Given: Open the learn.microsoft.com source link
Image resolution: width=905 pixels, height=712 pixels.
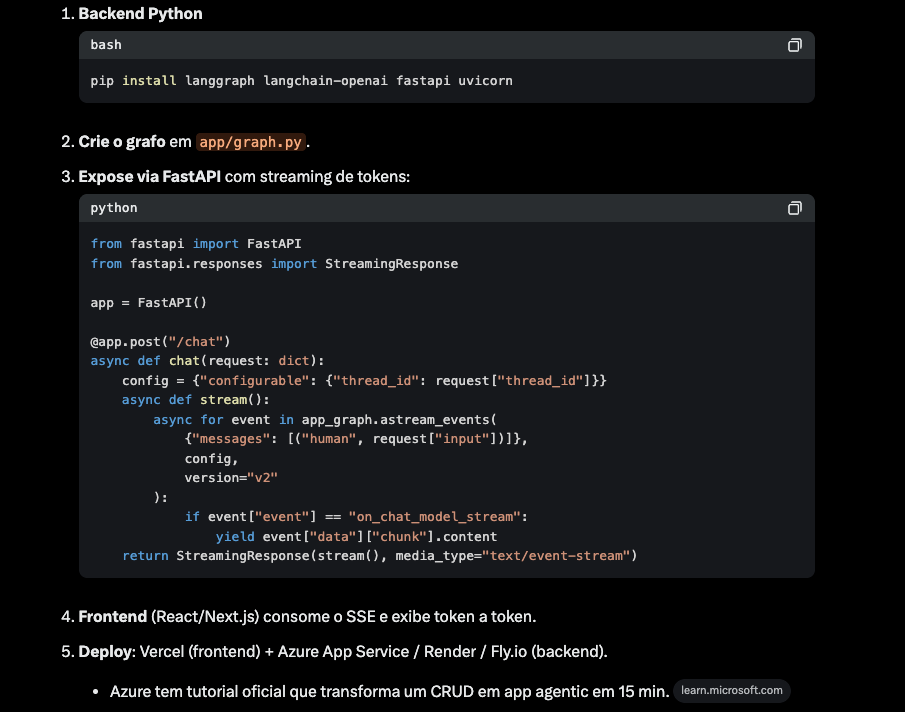Looking at the screenshot, I should 731,690.
